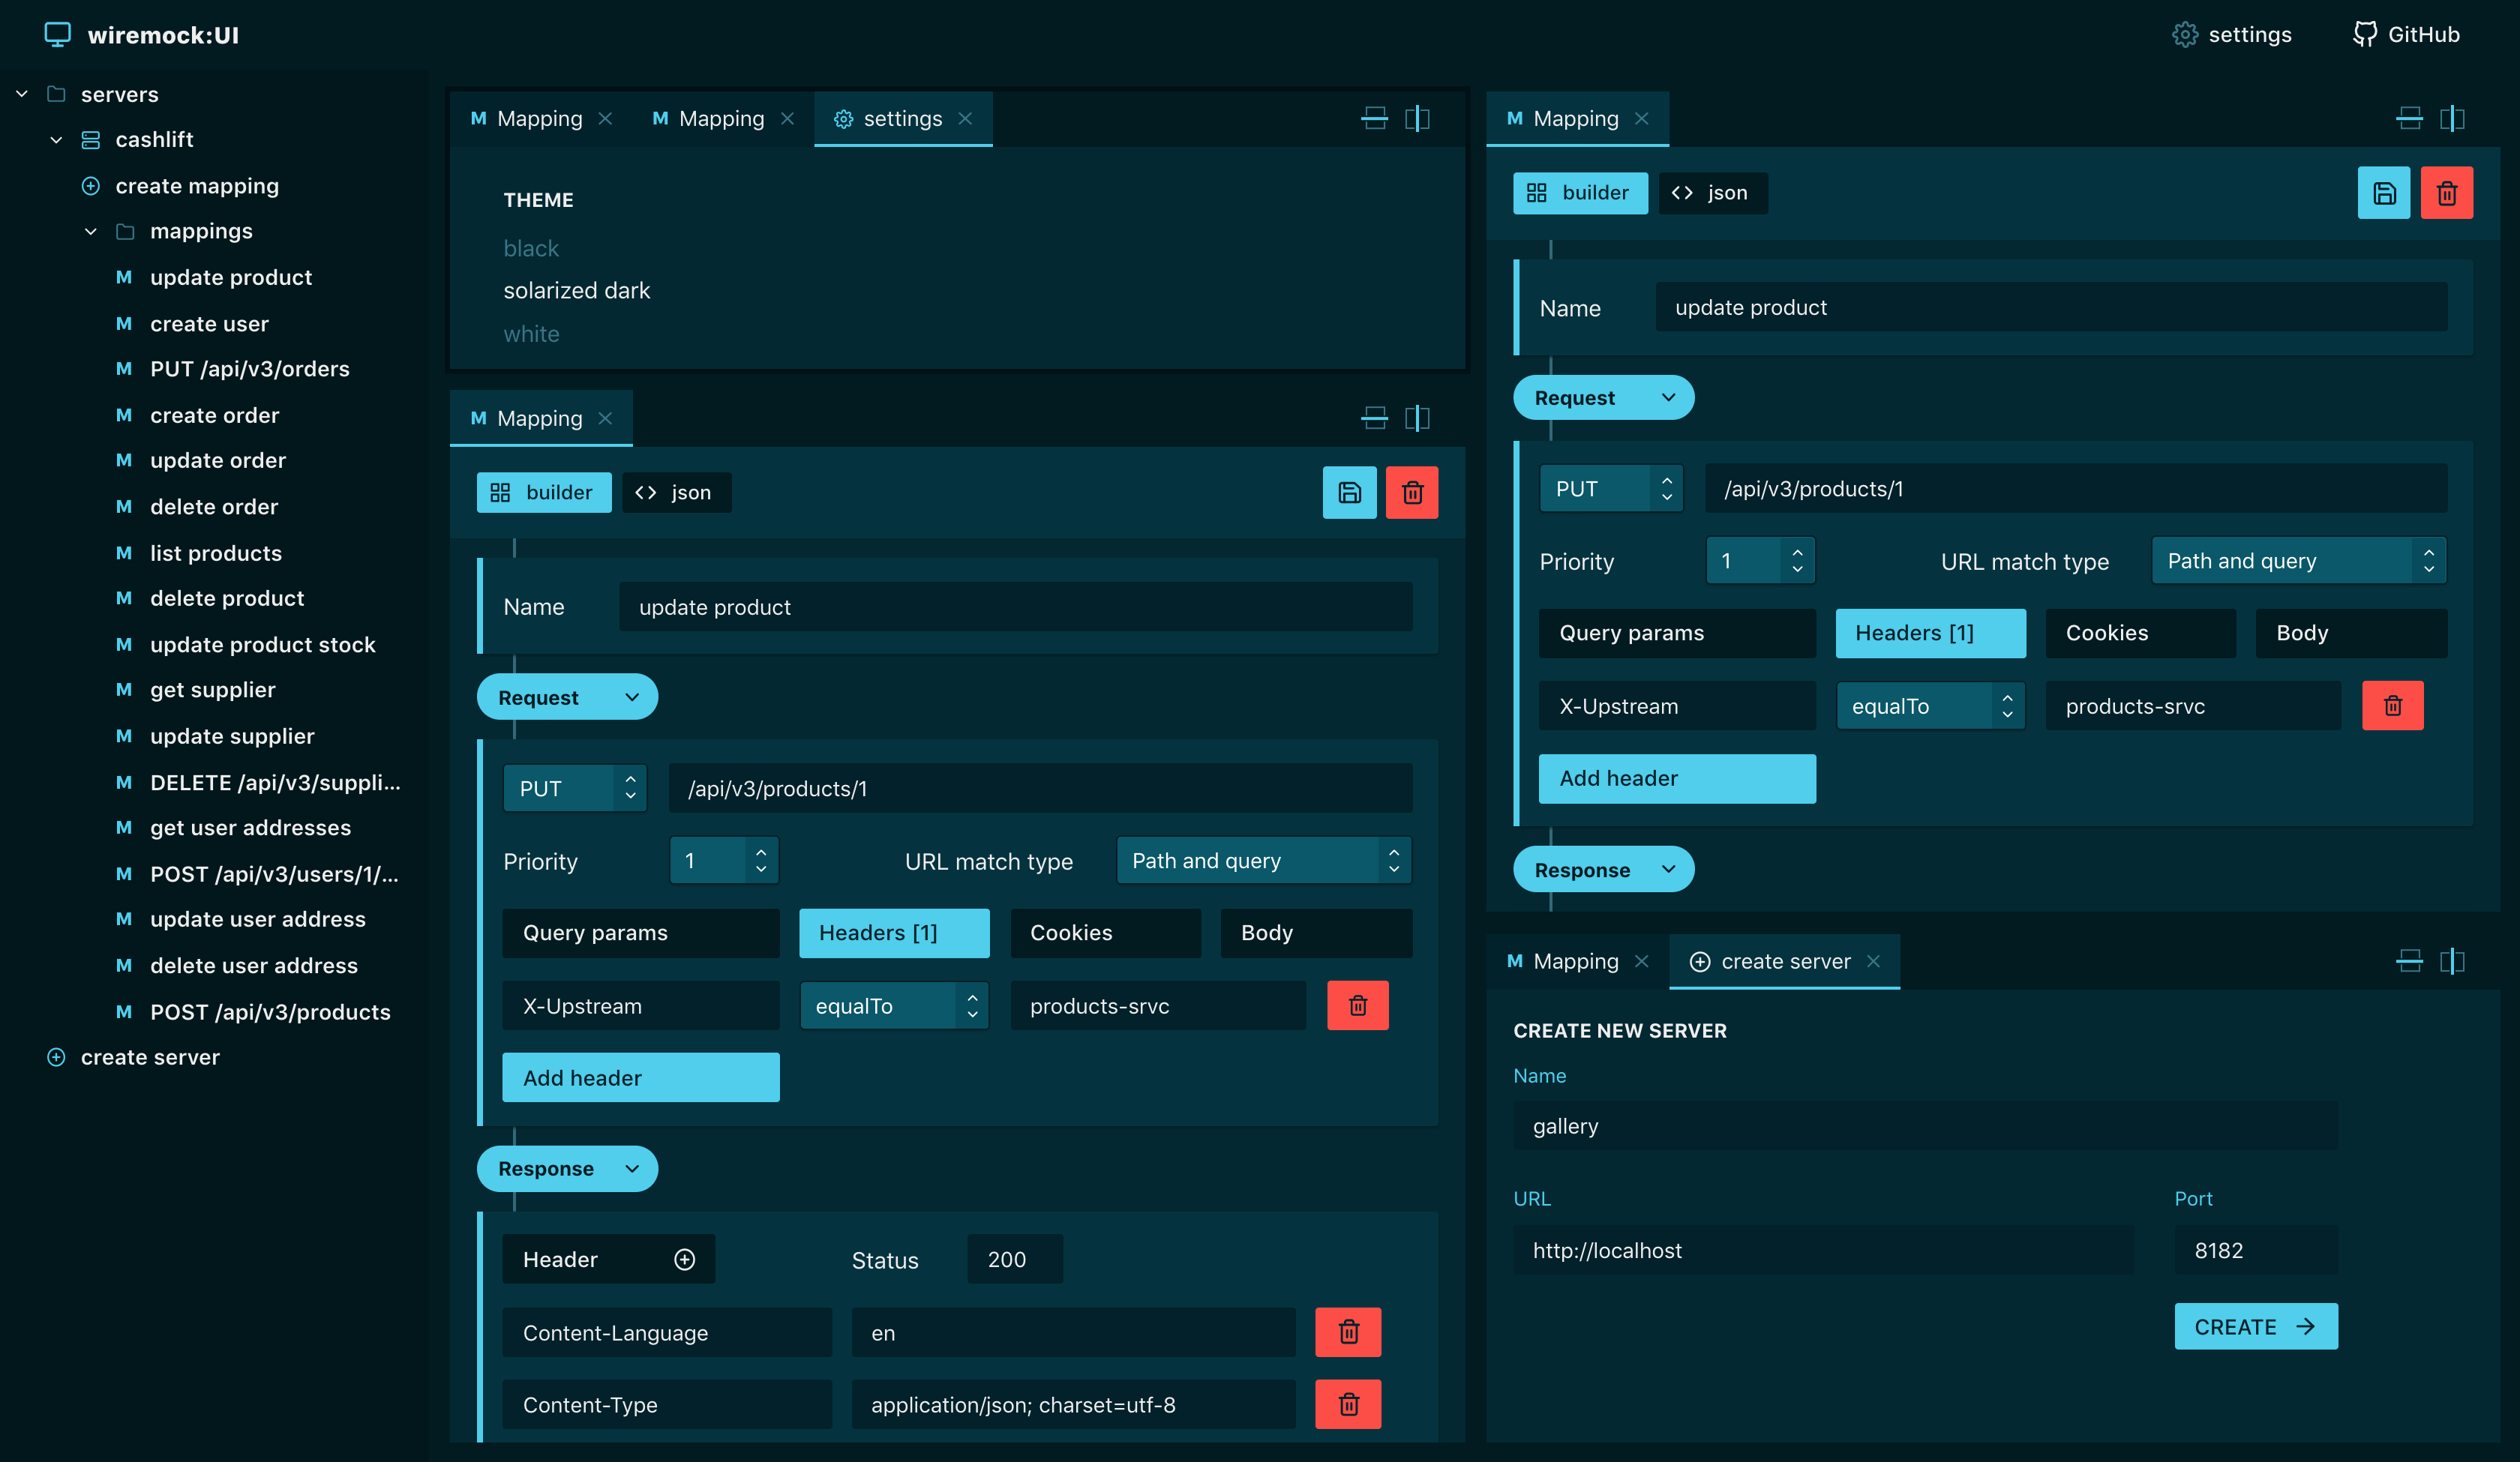Viewport: 2520px width, 1462px height.
Task: Select the black theme option
Action: (531, 248)
